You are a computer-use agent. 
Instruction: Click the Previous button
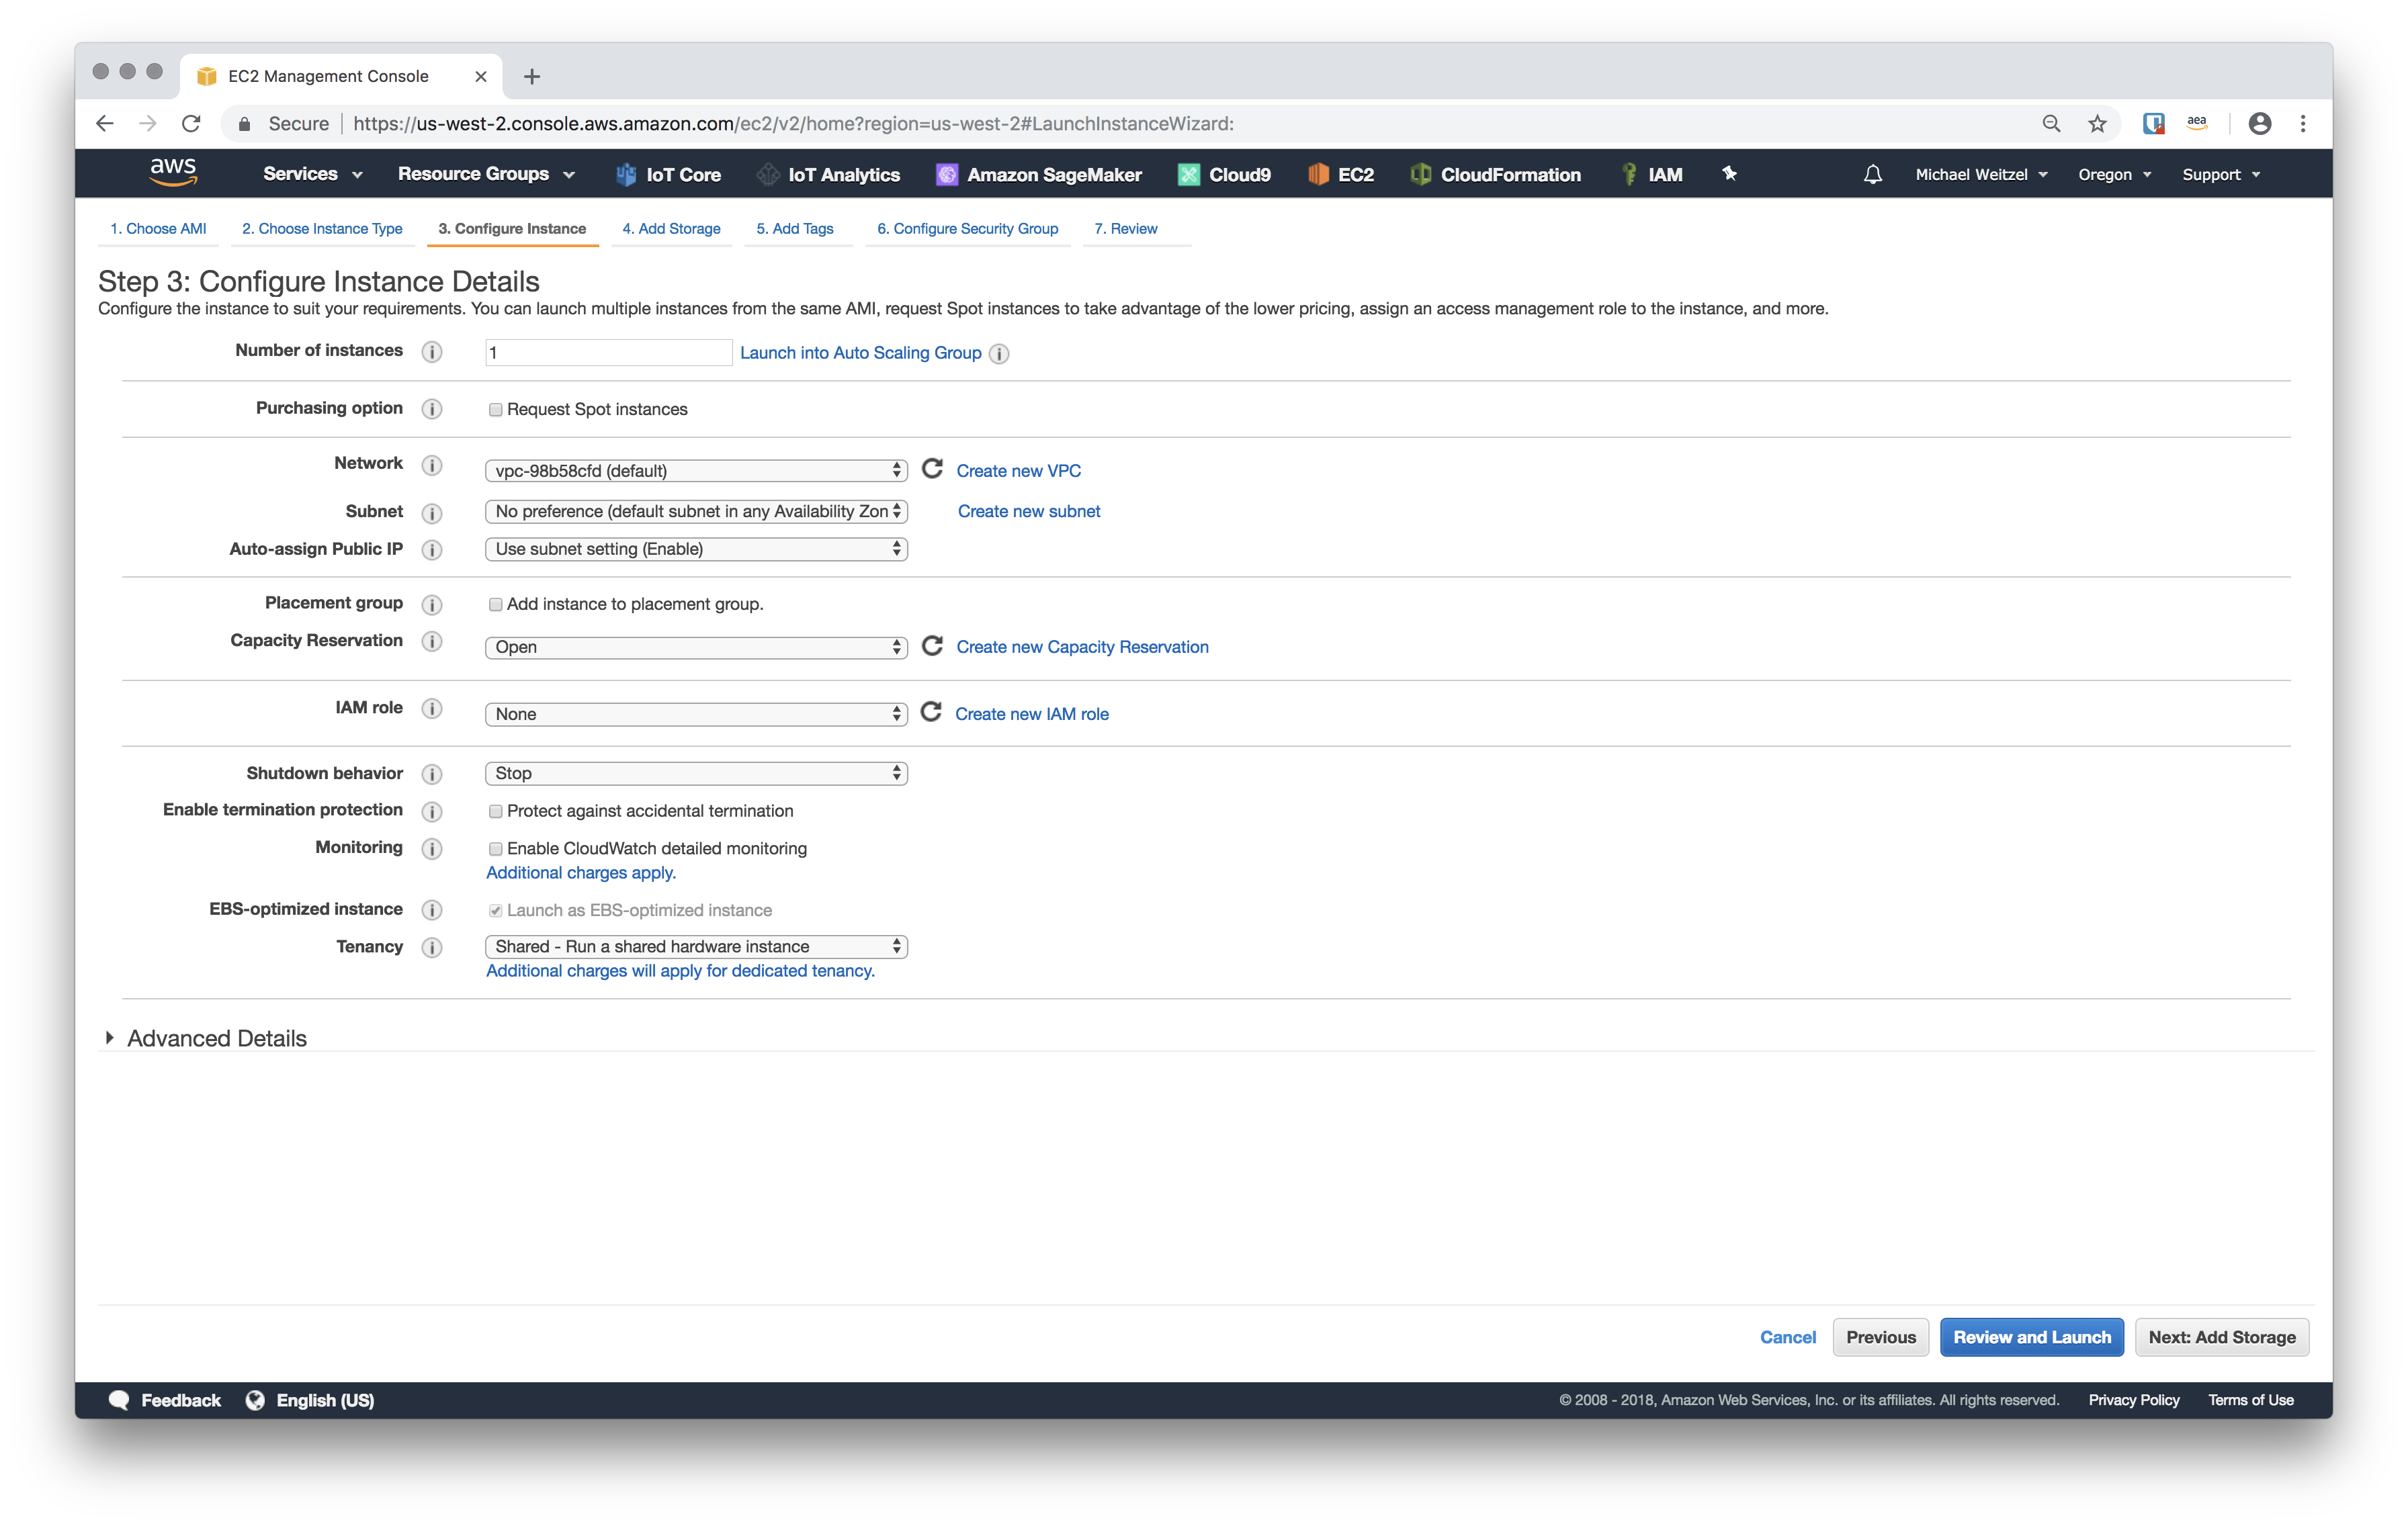1880,1337
